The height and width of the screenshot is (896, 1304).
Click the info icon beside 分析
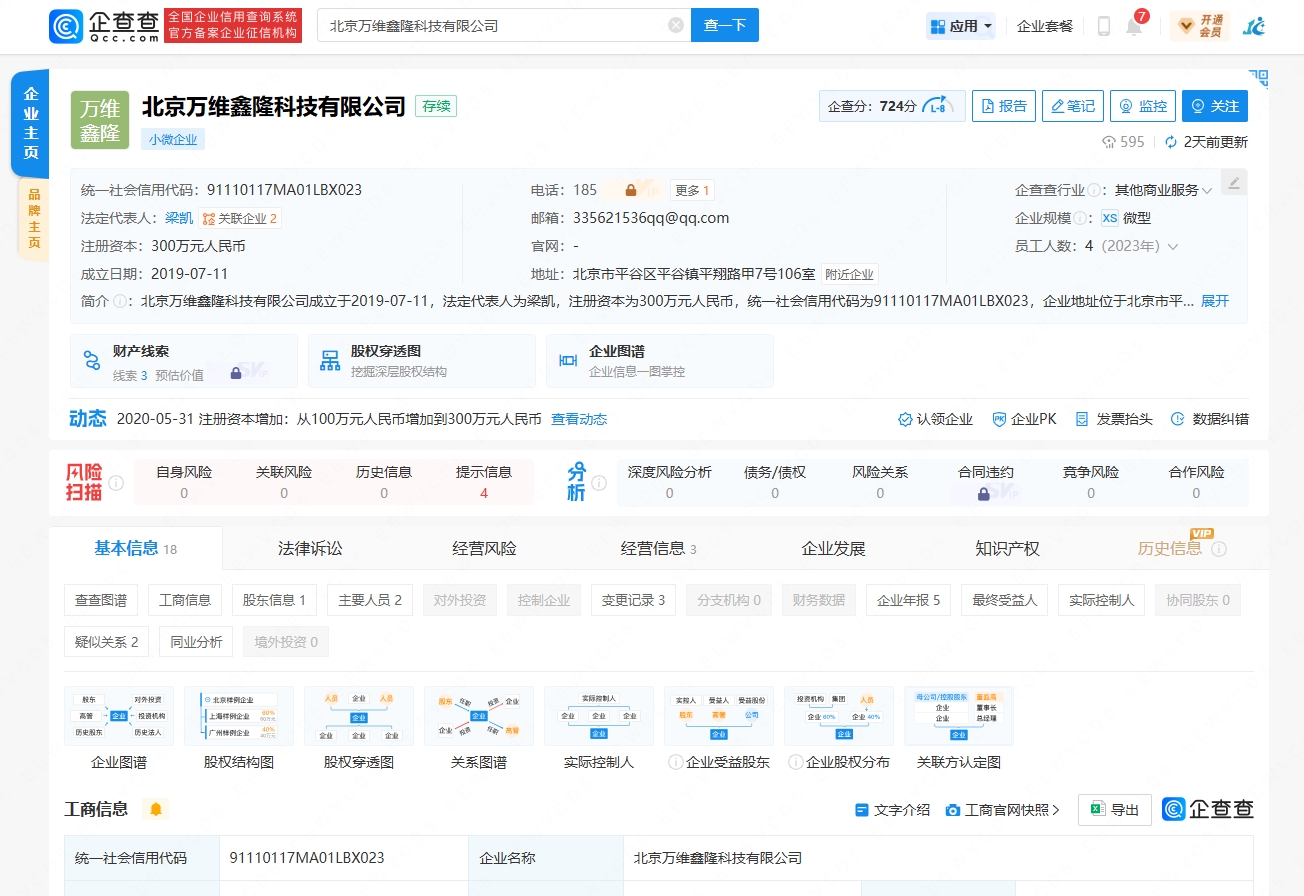[x=599, y=483]
